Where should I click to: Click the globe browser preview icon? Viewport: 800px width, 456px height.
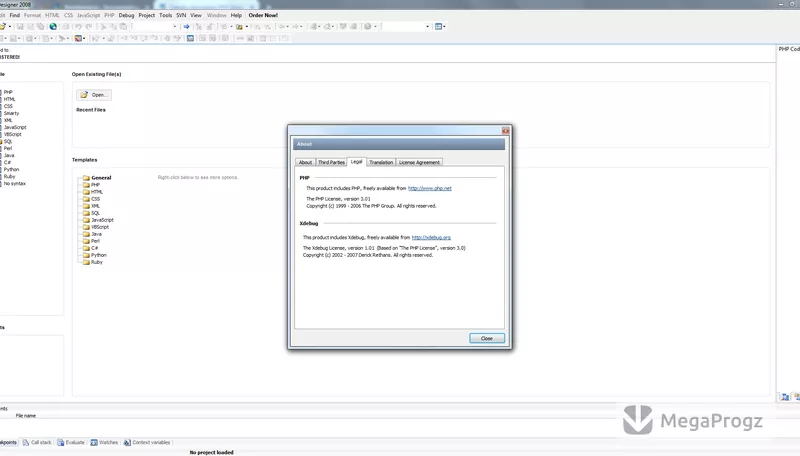[x=53, y=27]
